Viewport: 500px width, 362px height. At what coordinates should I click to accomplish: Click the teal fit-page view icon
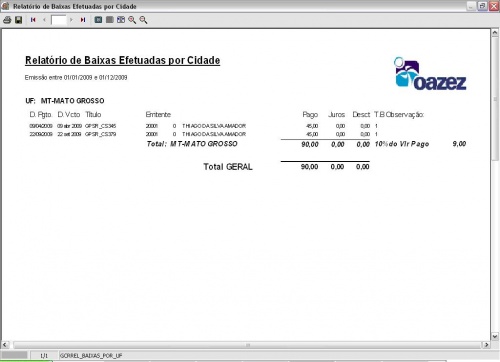[98, 20]
